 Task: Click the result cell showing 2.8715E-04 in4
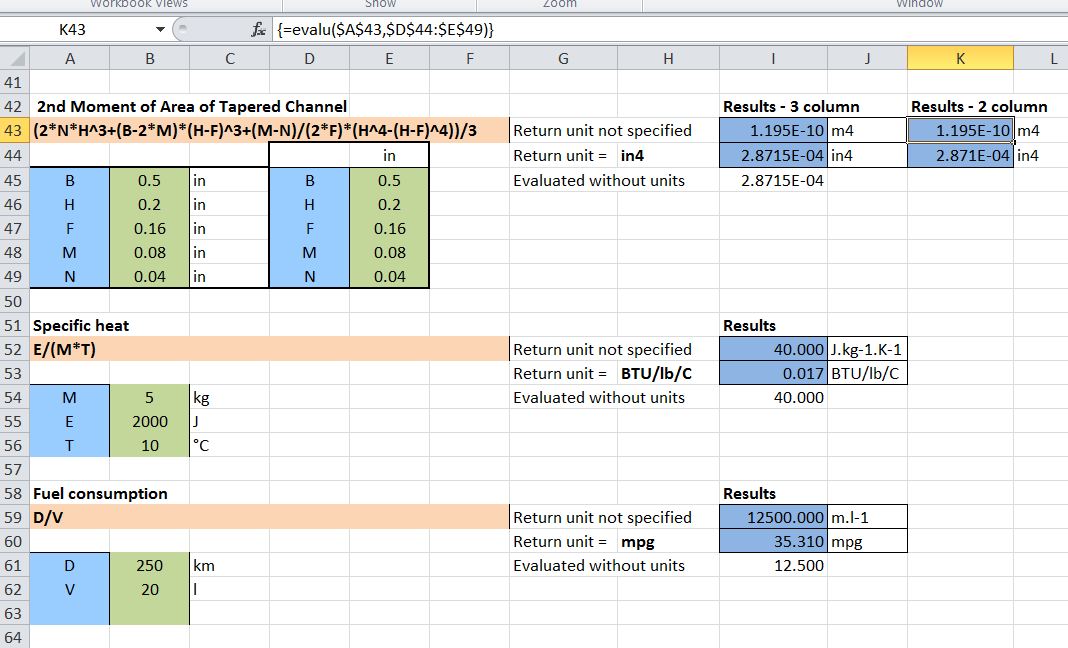click(773, 155)
